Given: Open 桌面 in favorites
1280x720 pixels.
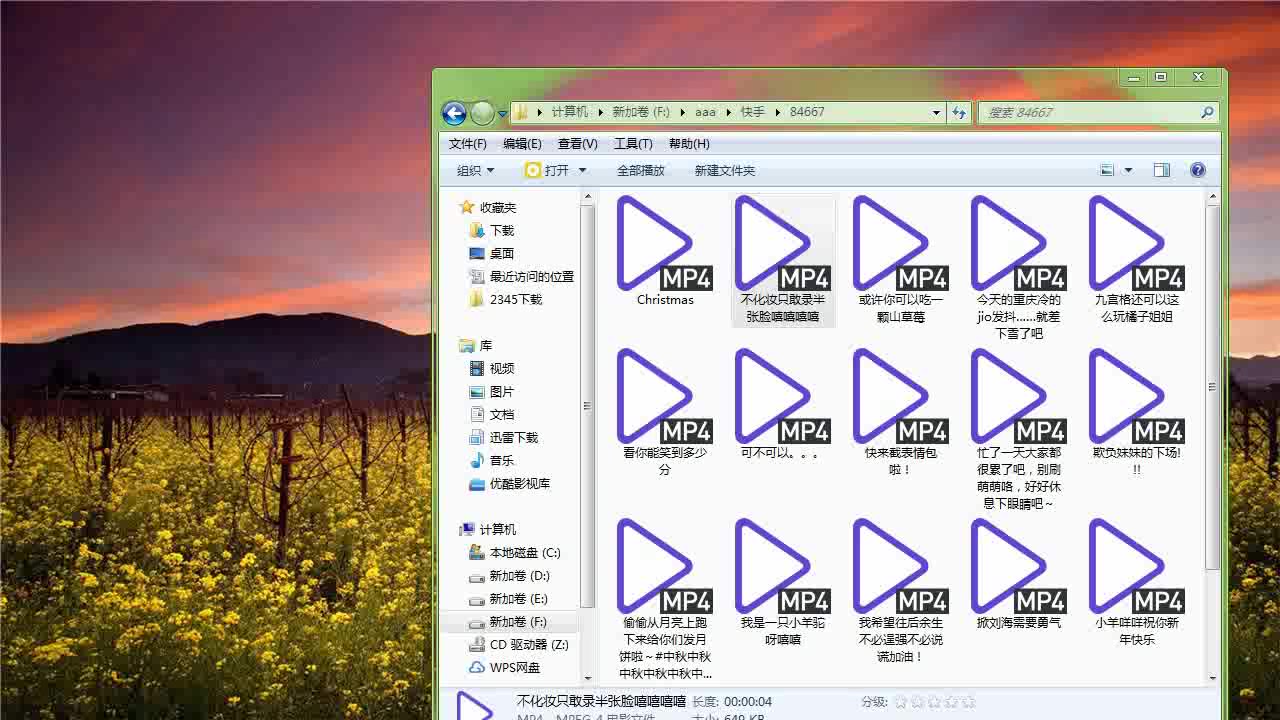Looking at the screenshot, I should pos(492,253).
